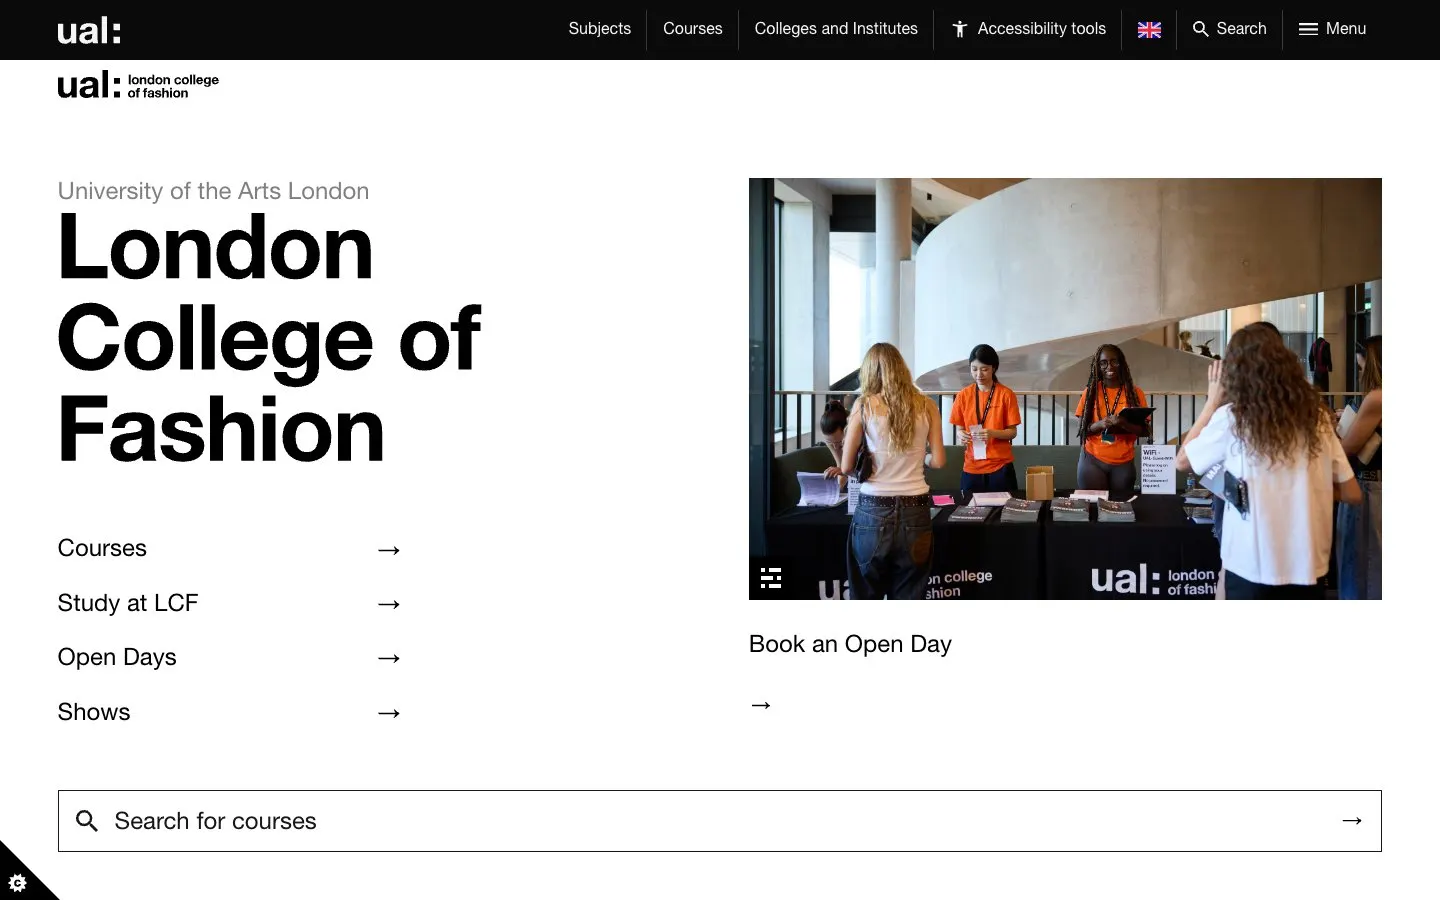
Task: Open the Open Days link
Action: point(117,657)
